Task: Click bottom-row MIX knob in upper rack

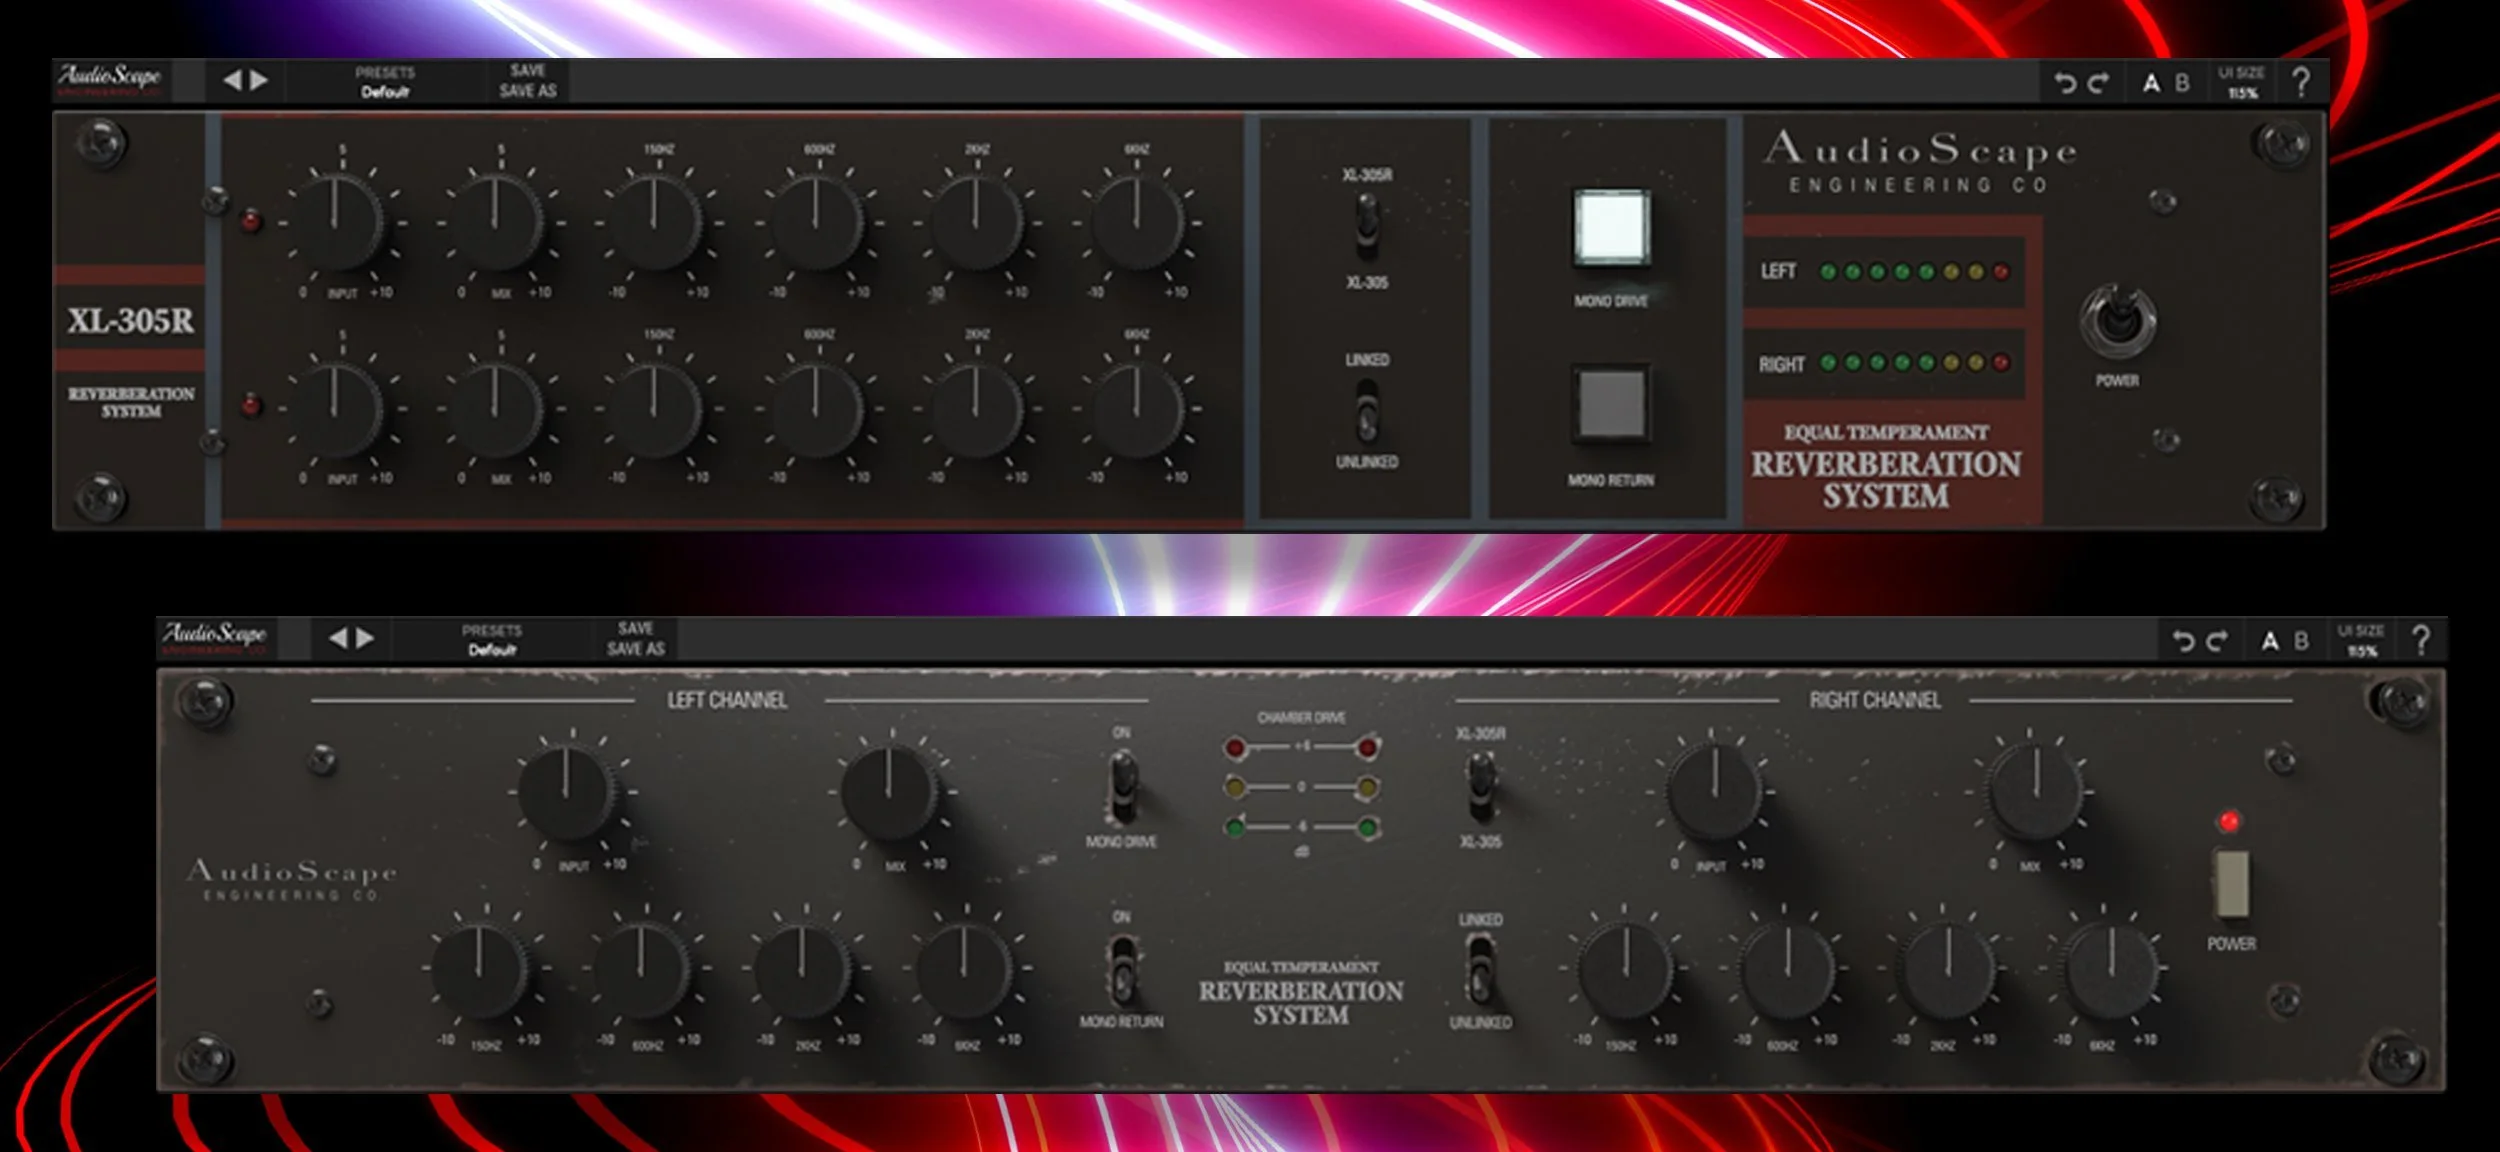Action: (497, 409)
